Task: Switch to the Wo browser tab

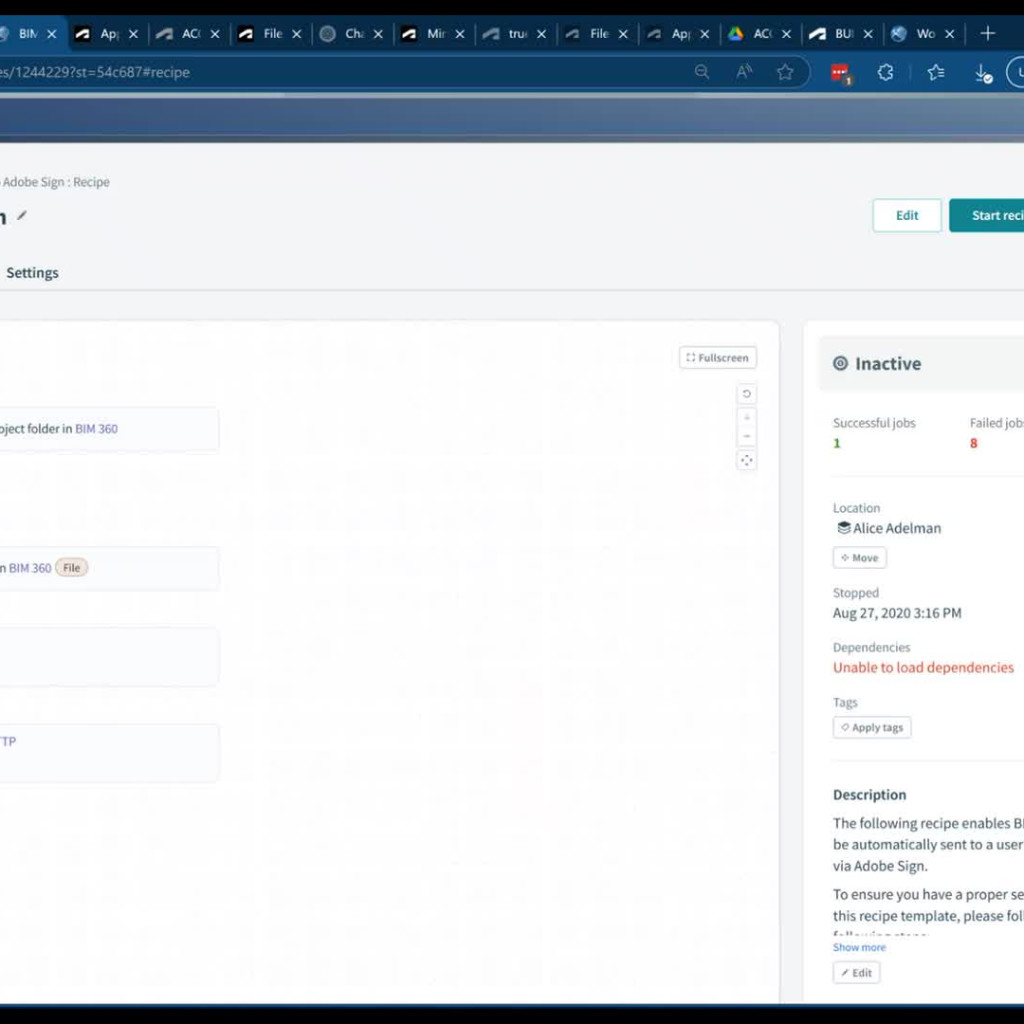Action: pyautogui.click(x=924, y=34)
